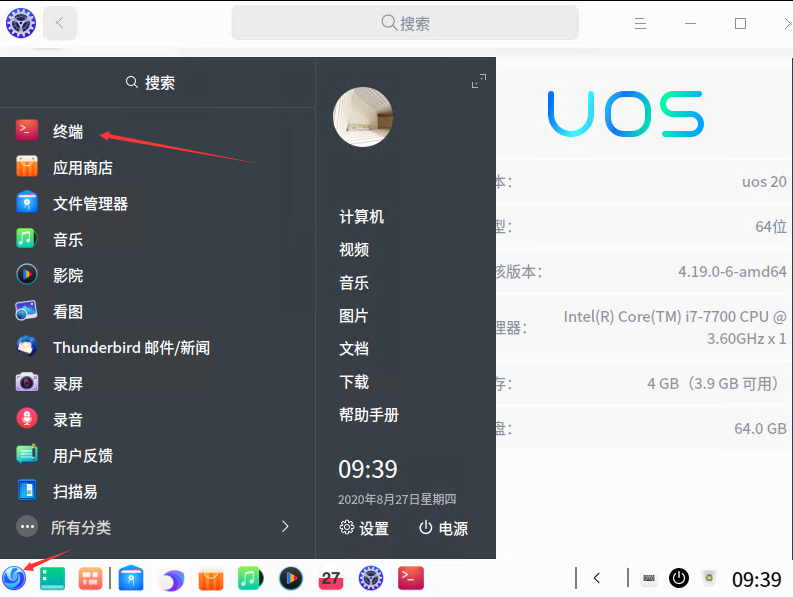Viewport: 793px width, 597px height.
Task: Select type value 64位
Action: click(771, 227)
